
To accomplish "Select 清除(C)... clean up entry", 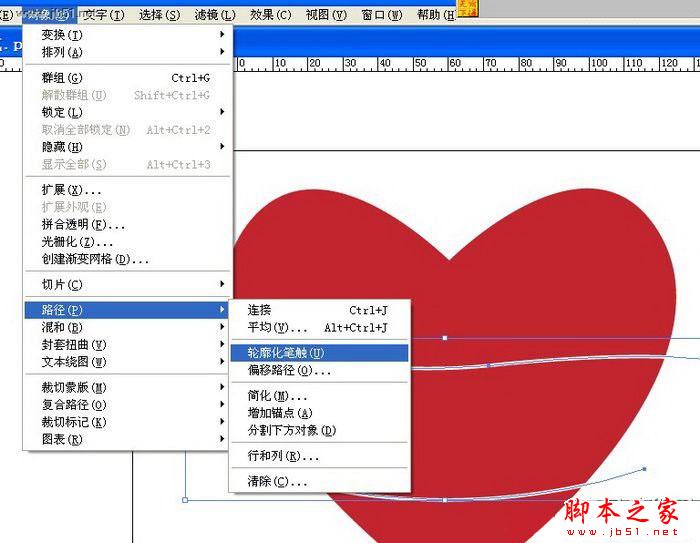I will click(320, 481).
